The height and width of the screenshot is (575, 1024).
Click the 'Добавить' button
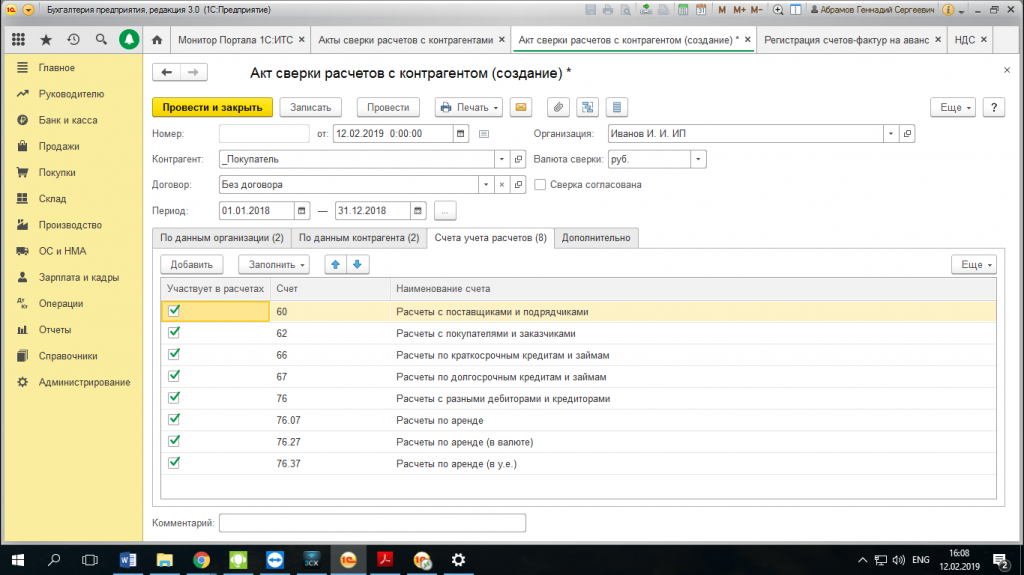[x=192, y=264]
